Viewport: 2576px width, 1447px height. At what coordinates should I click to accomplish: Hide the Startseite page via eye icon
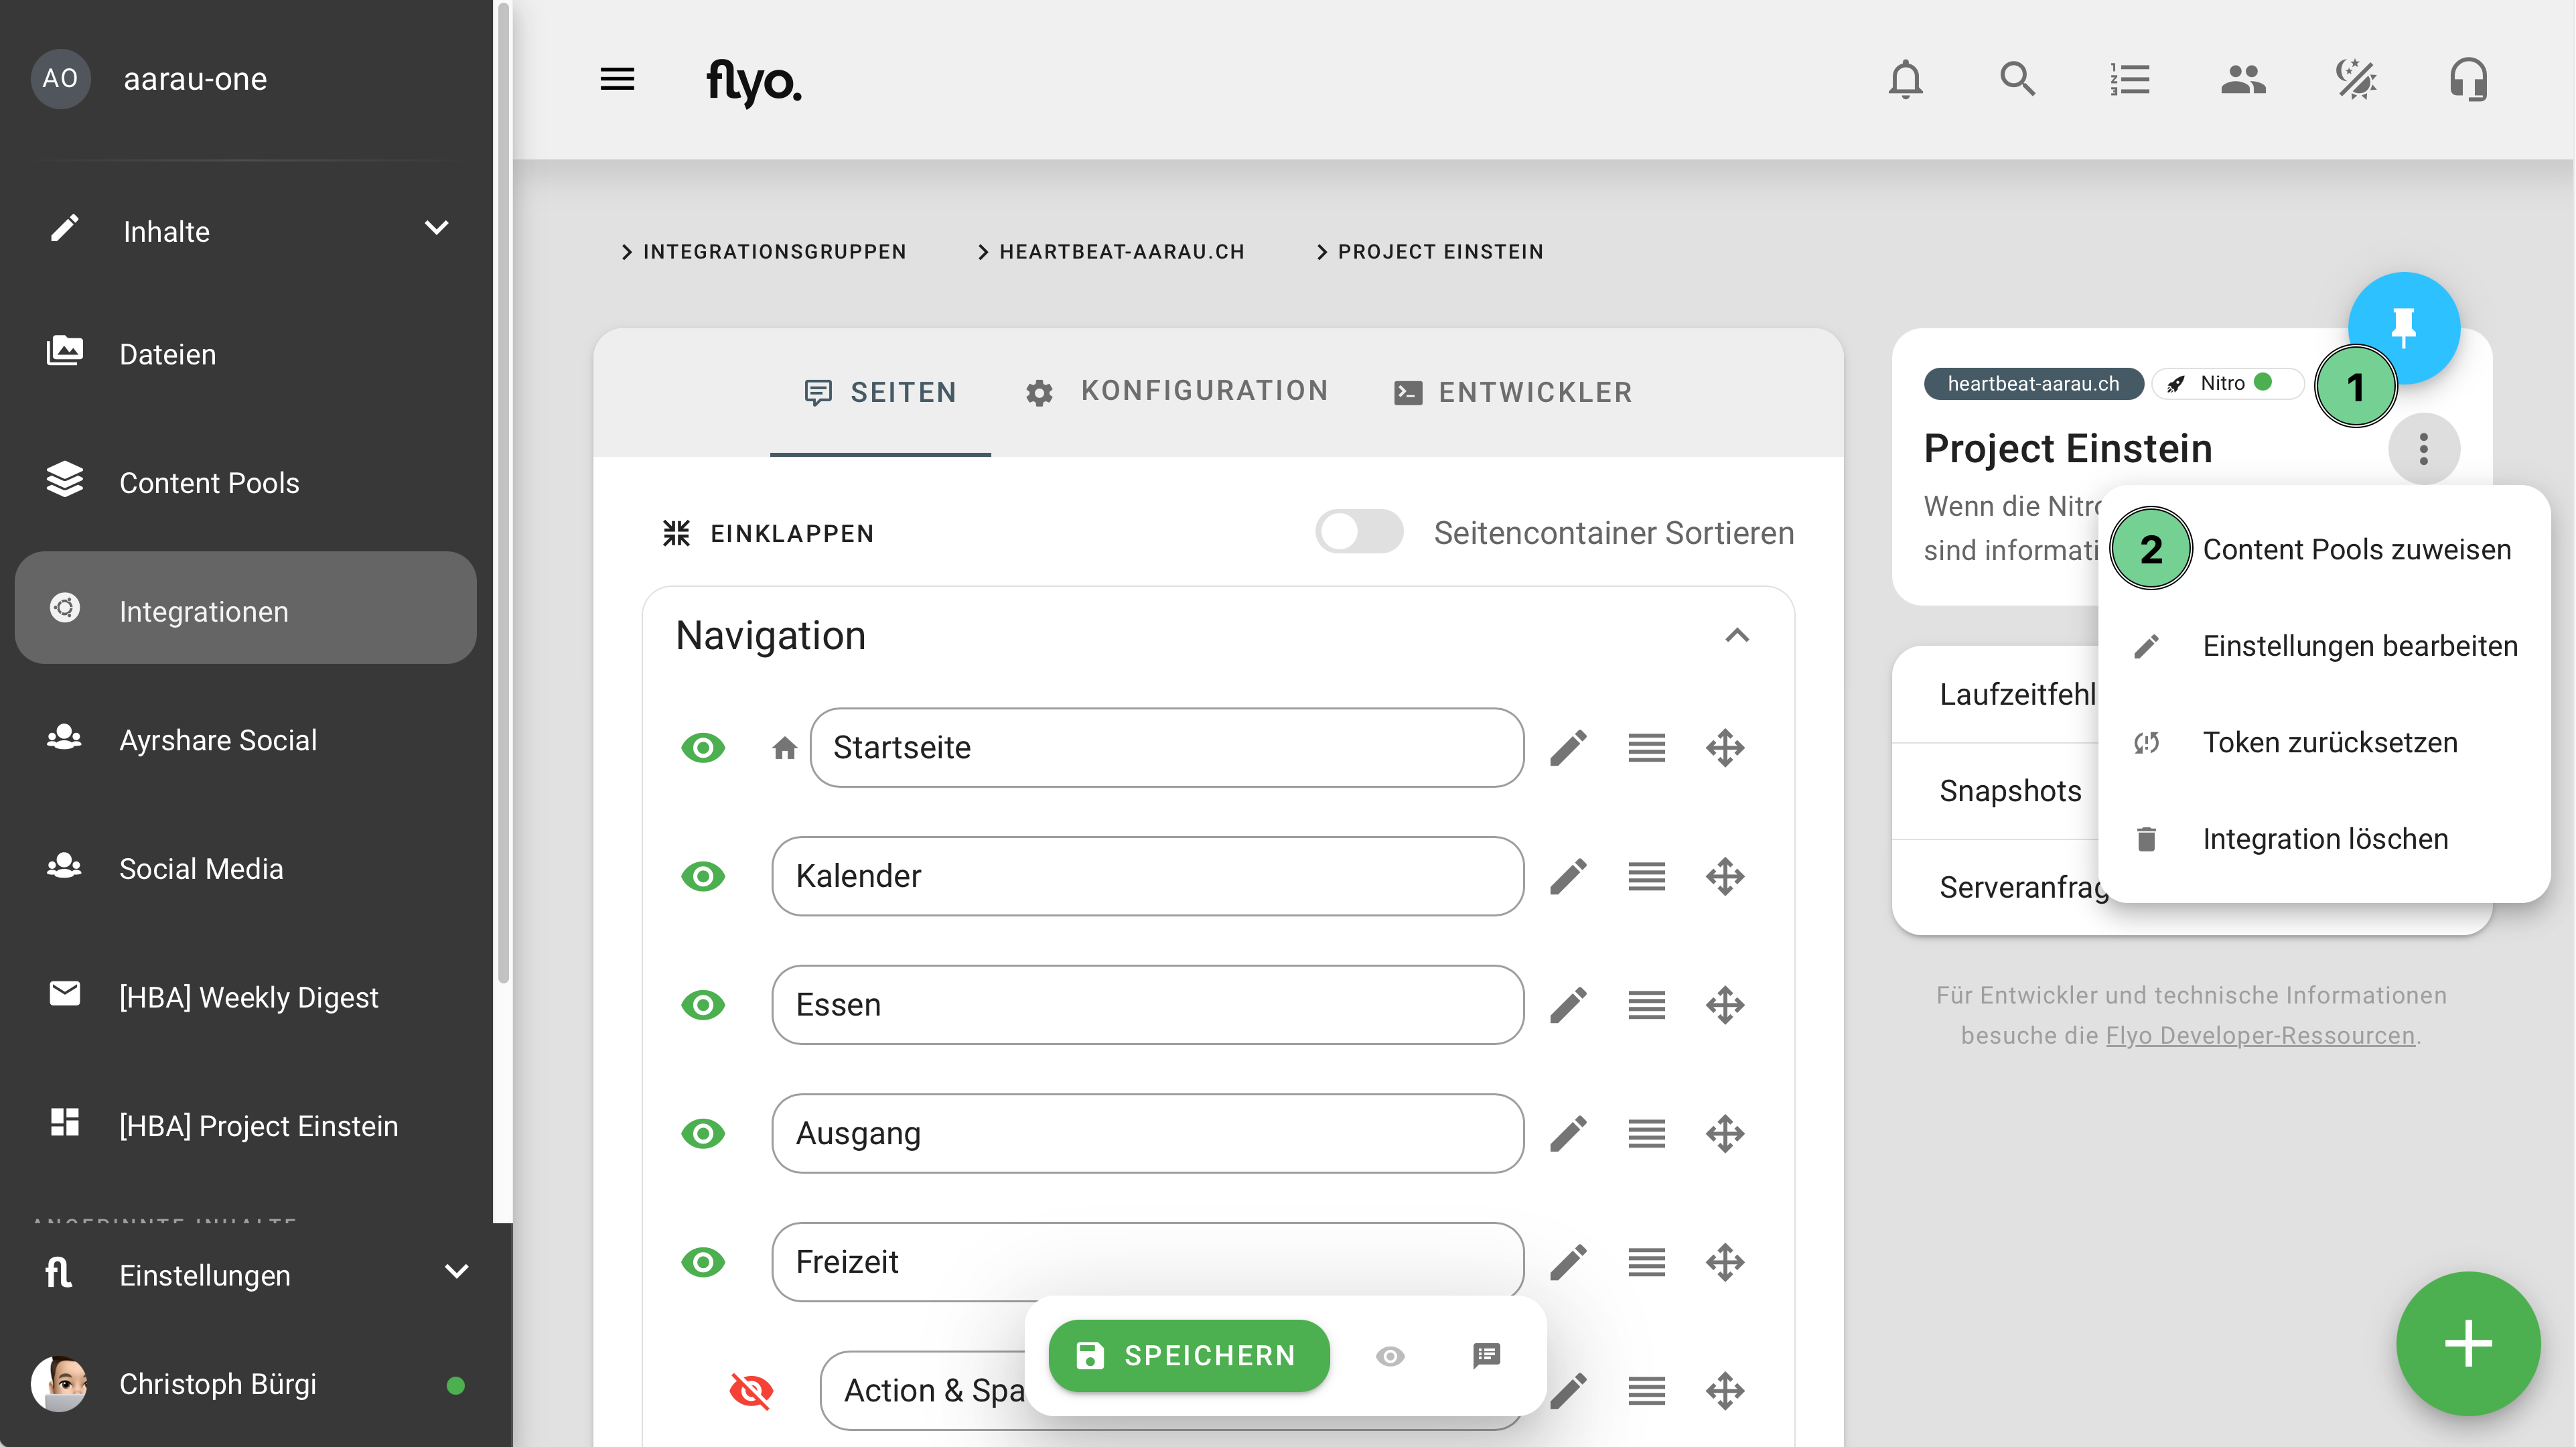point(703,748)
